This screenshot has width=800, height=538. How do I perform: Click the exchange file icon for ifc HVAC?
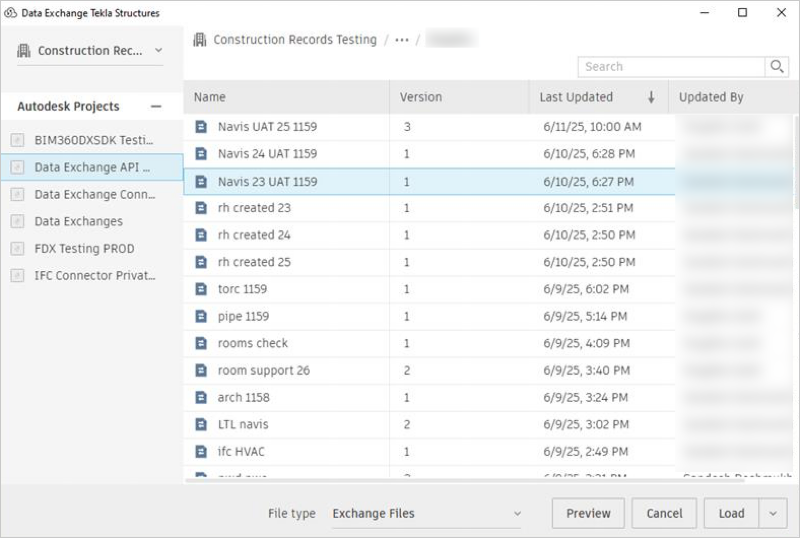point(202,451)
